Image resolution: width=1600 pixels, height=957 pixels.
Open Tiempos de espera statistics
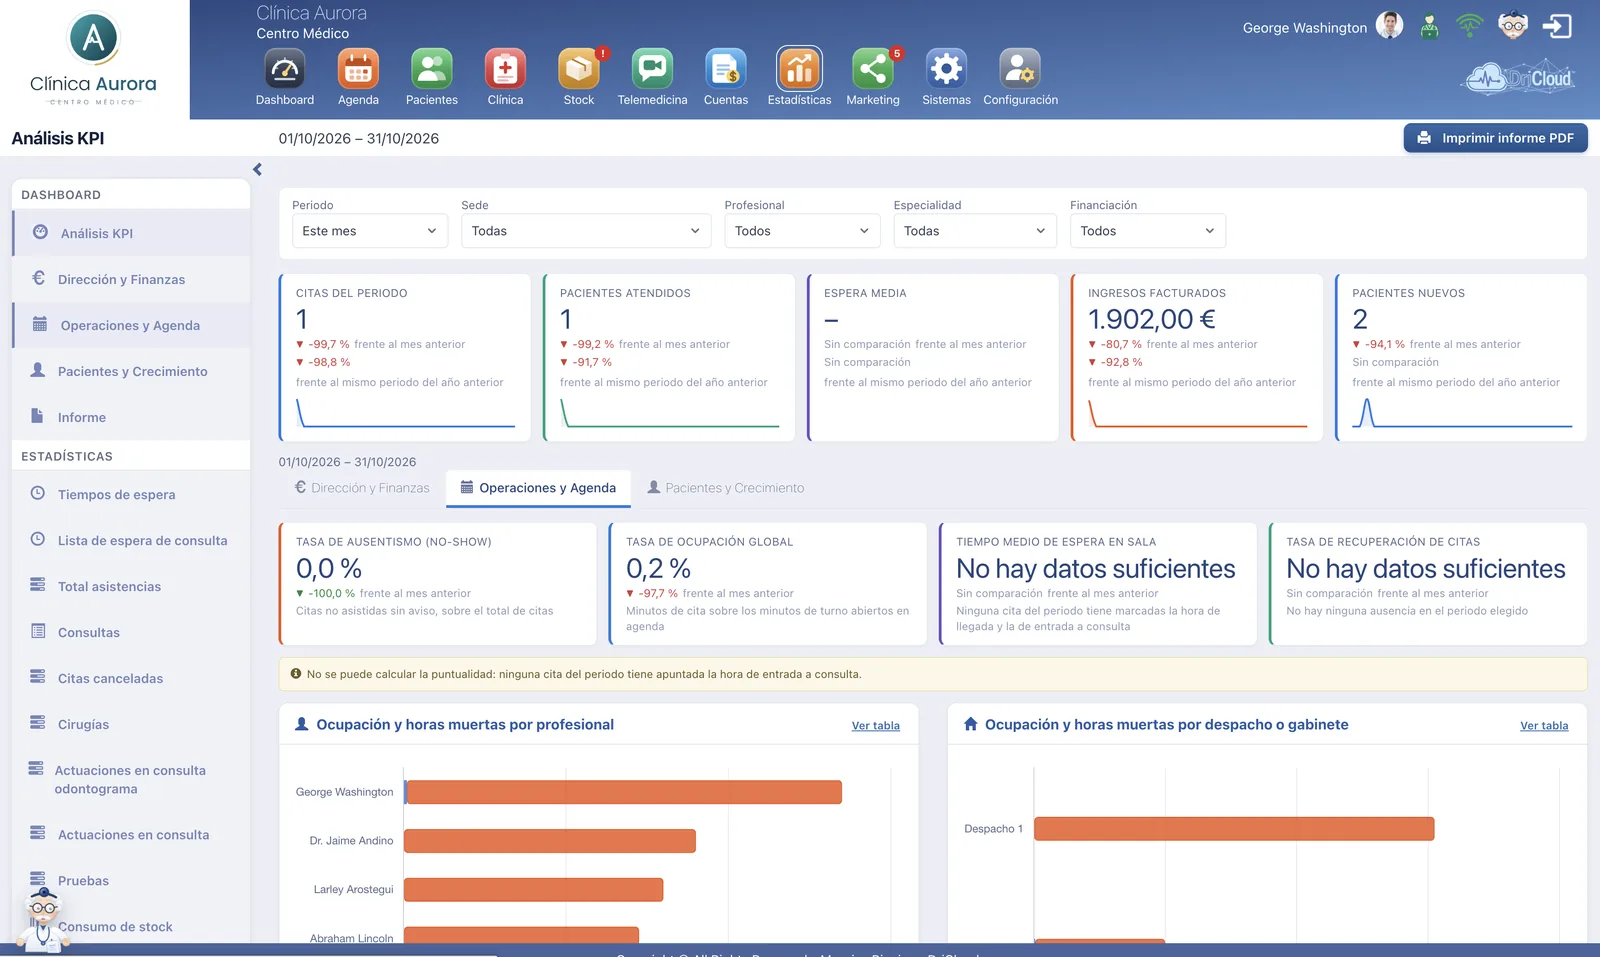click(132, 494)
